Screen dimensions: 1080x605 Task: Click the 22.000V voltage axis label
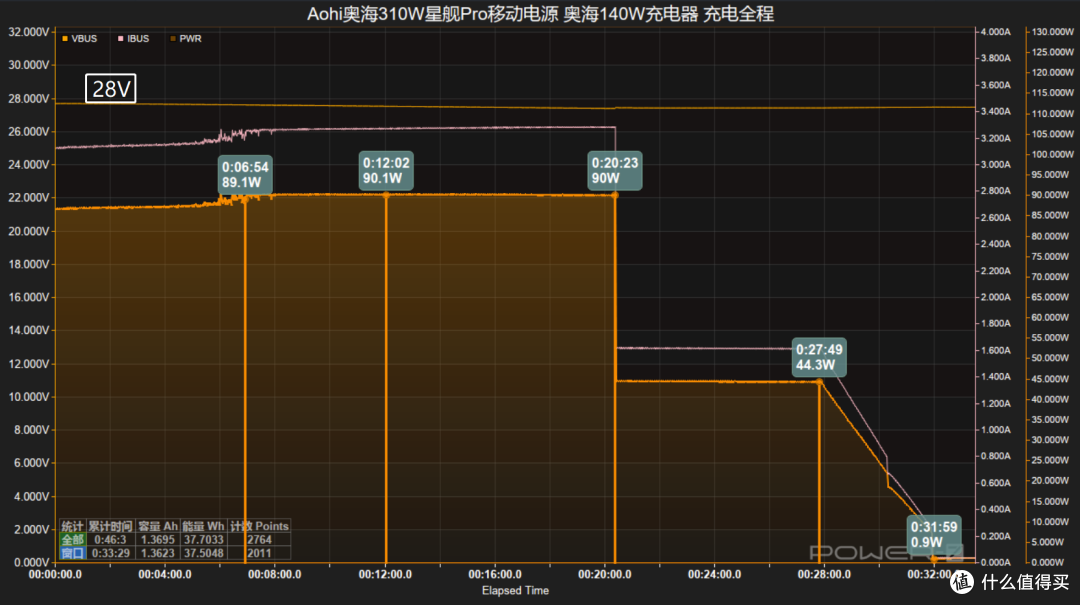pos(28,198)
